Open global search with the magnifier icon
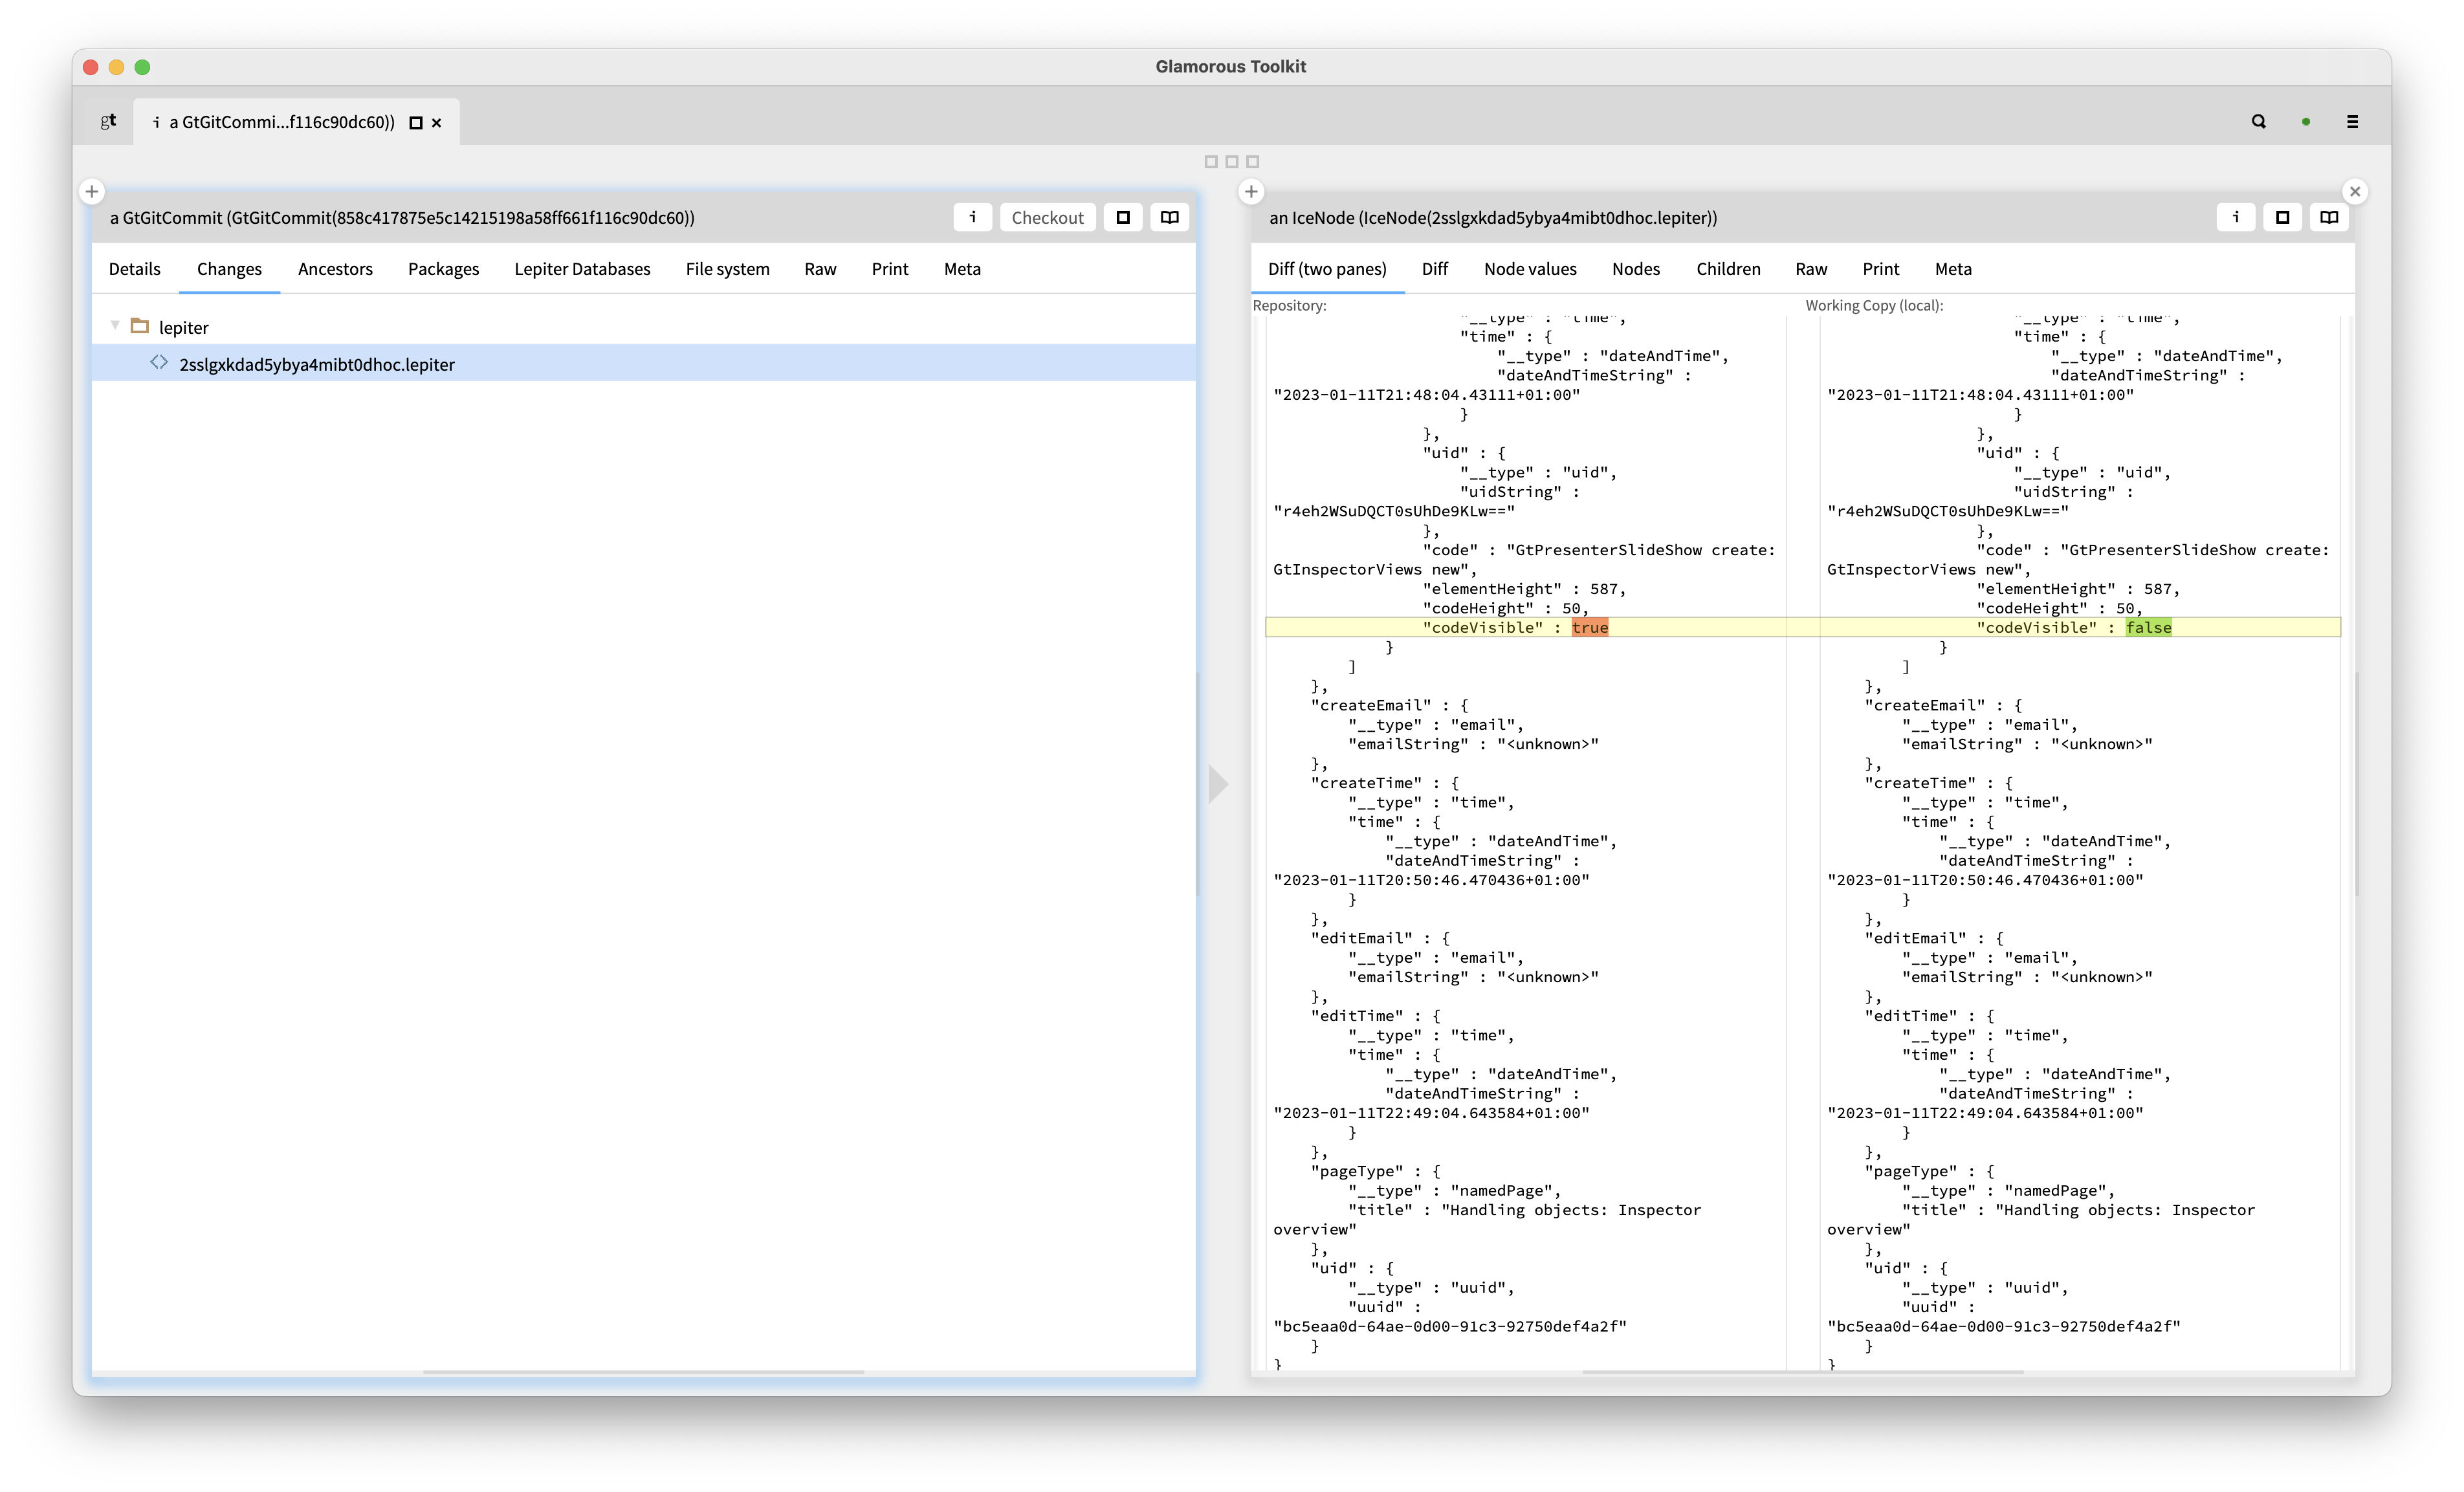Viewport: 2464px width, 1492px height. 2259,121
